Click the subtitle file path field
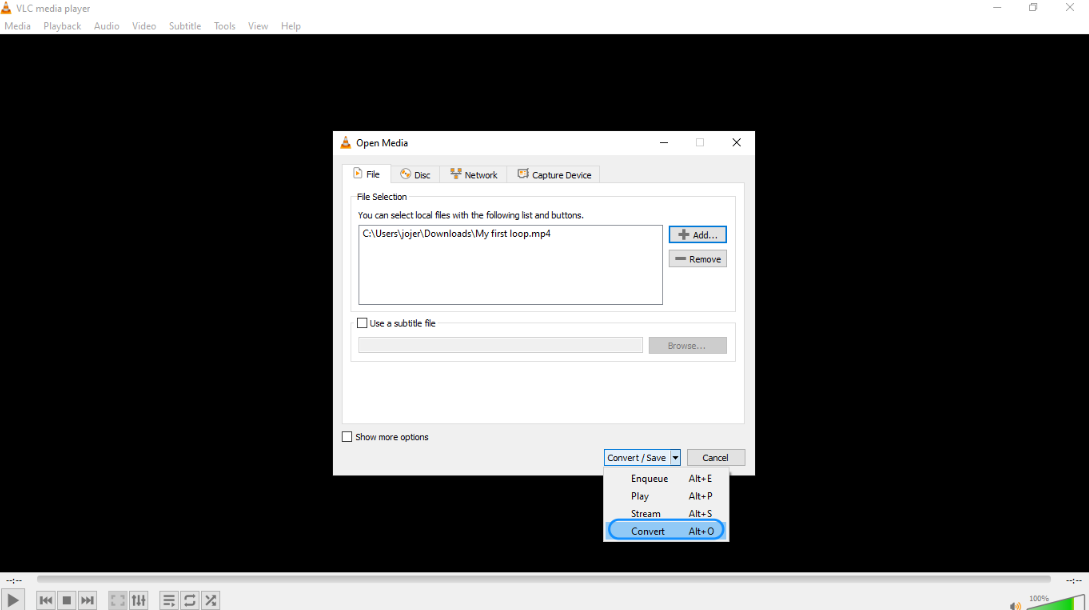The height and width of the screenshot is (610, 1089). tap(500, 345)
